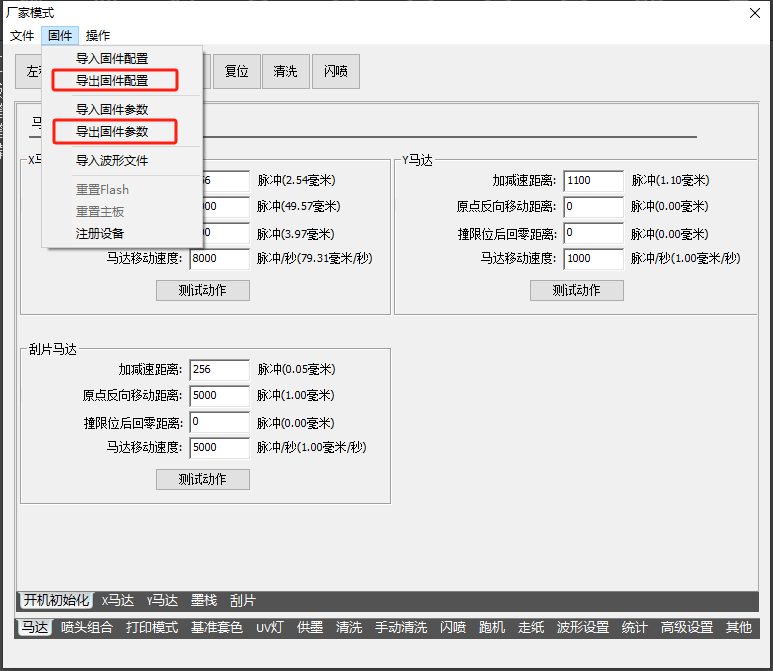Select 导出固件配置 menu entry
773x671 pixels.
tap(112, 80)
